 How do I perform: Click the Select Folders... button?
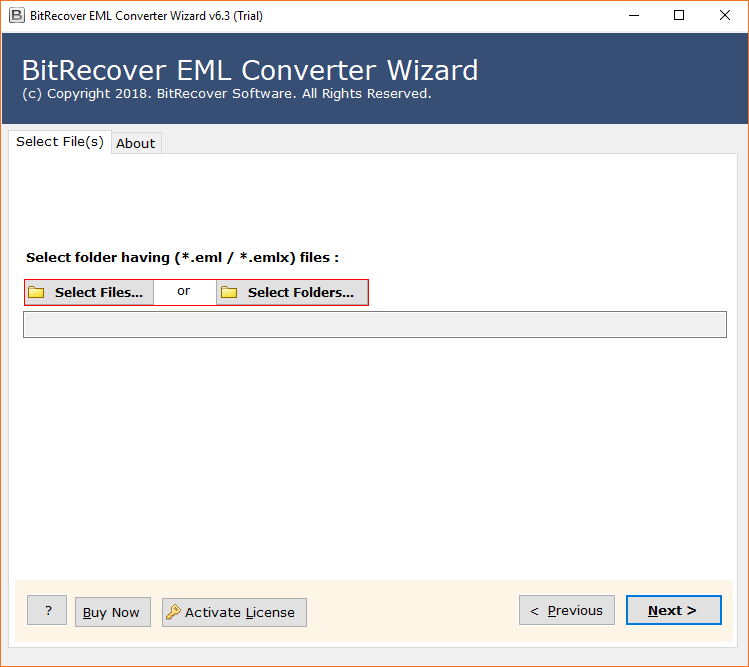(292, 292)
